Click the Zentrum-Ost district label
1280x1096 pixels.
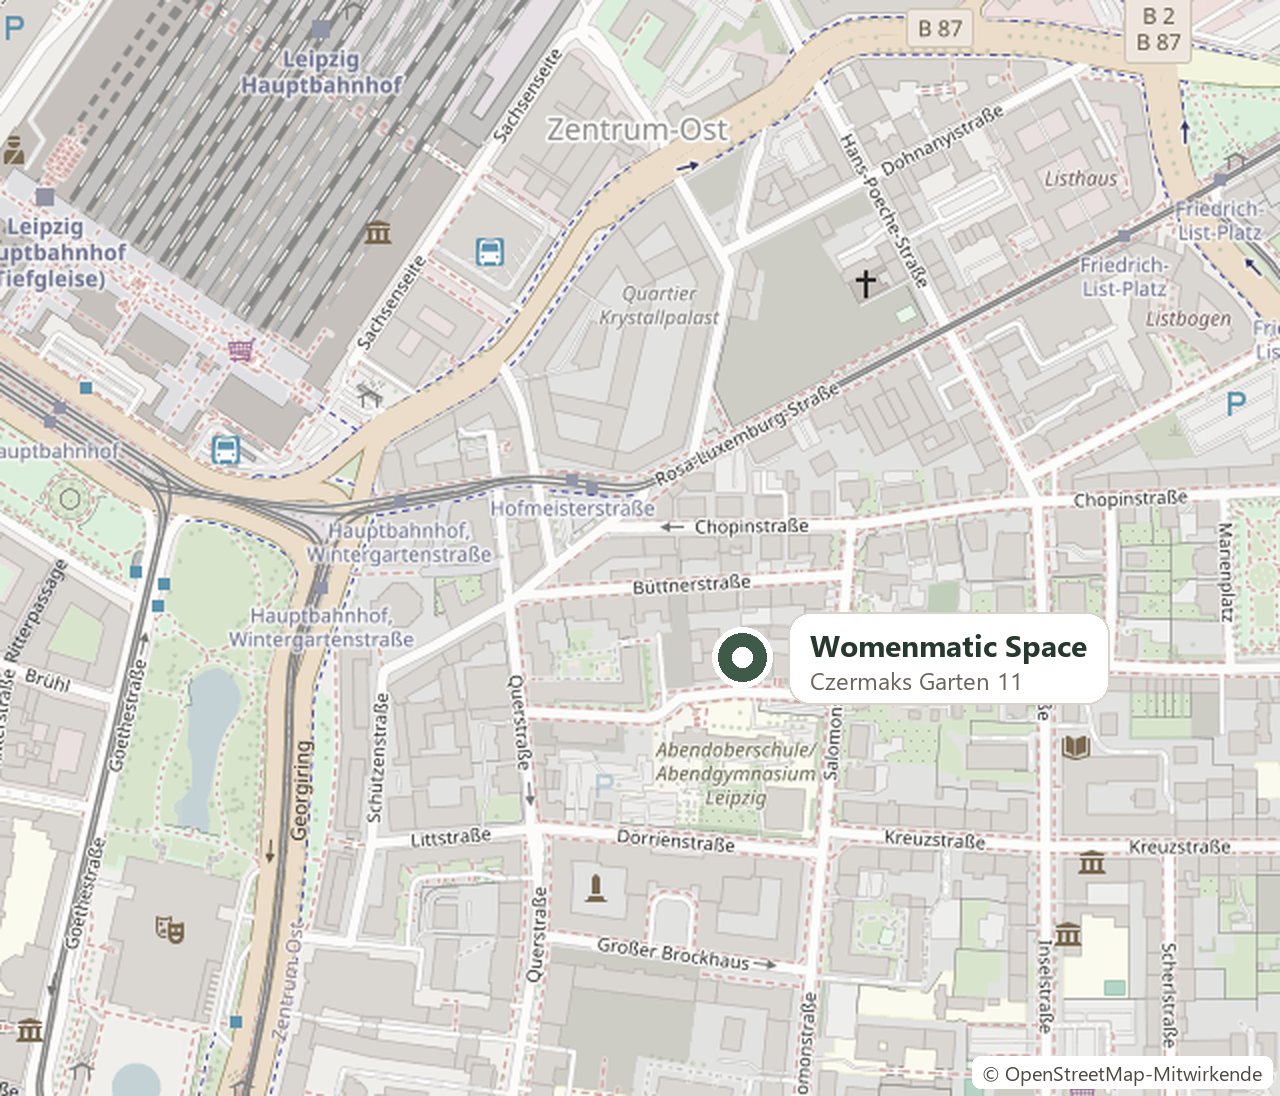click(x=637, y=129)
